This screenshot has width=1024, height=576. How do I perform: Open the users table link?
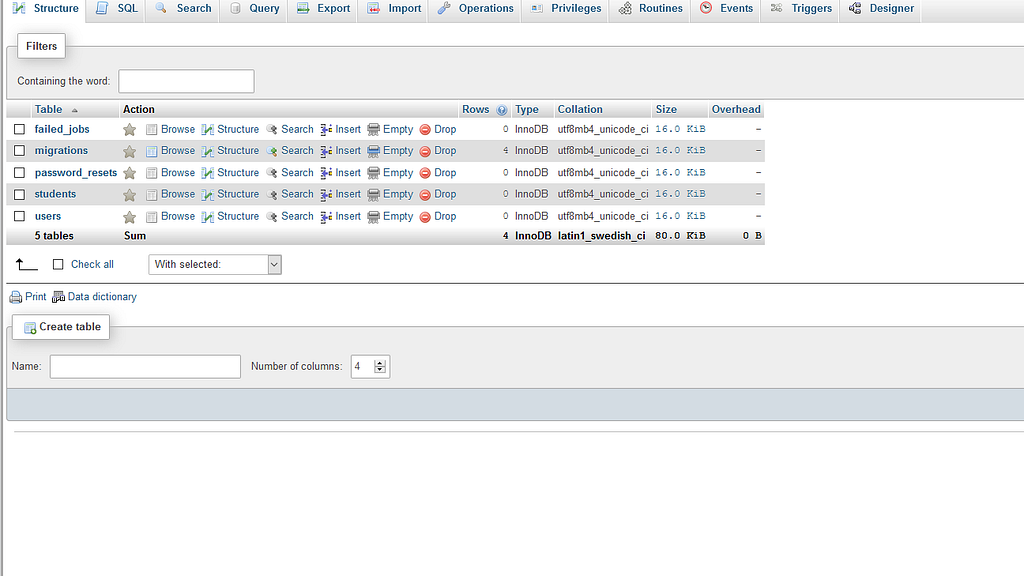point(48,216)
